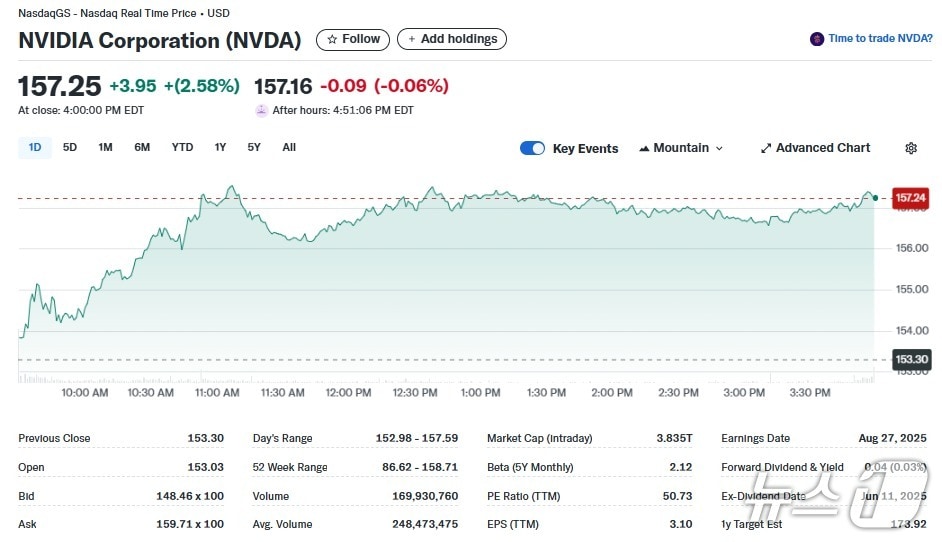
Task: Switch to the 5D time range
Action: coord(70,148)
